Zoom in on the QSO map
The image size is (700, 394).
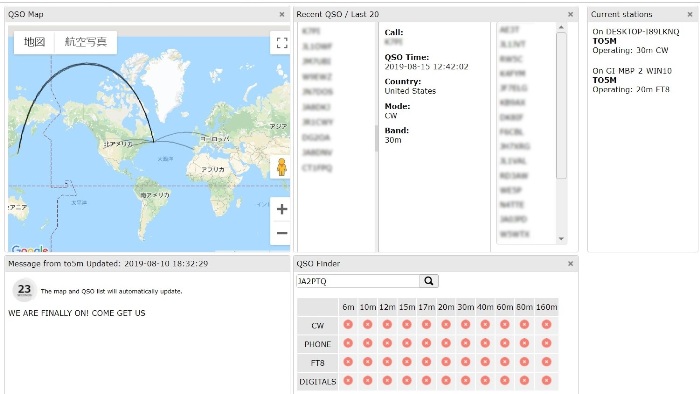pos(282,209)
